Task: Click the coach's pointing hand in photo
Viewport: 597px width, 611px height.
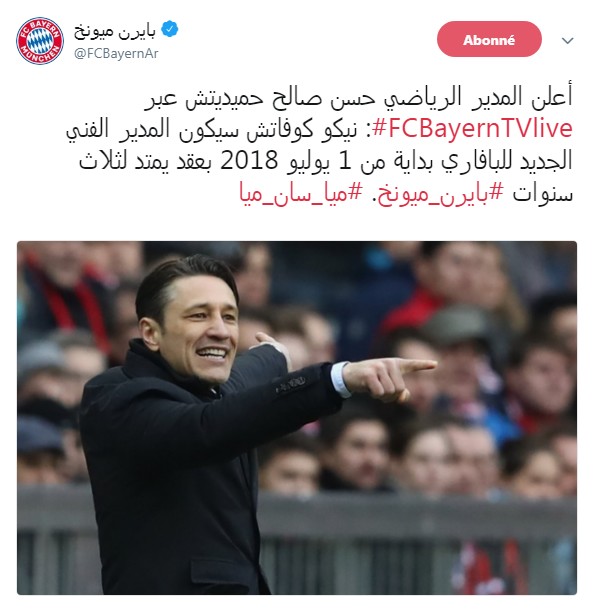Action: click(x=388, y=378)
